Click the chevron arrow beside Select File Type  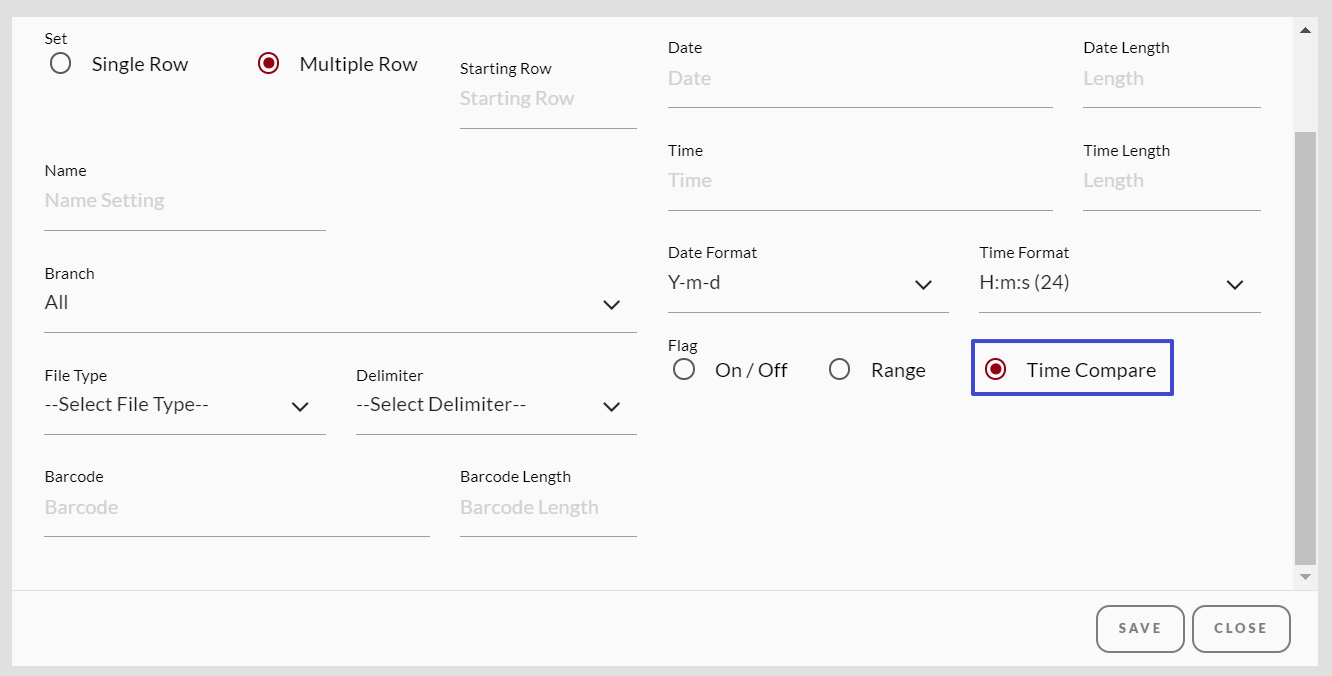[300, 406]
